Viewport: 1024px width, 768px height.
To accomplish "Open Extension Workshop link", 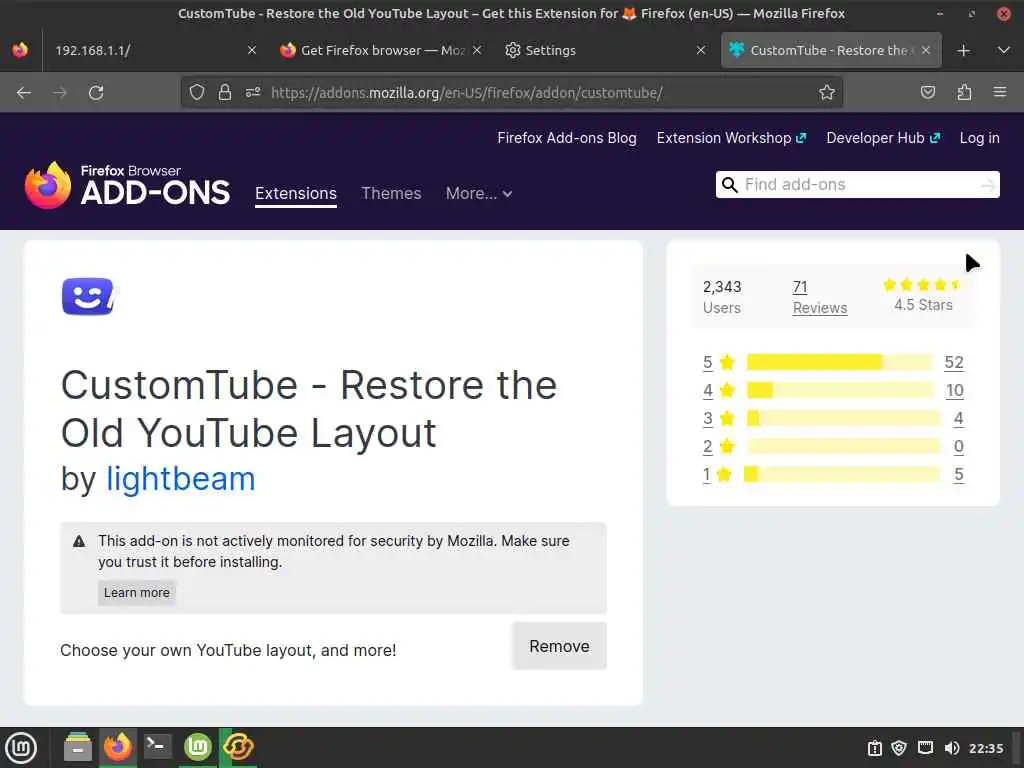I will [x=731, y=138].
